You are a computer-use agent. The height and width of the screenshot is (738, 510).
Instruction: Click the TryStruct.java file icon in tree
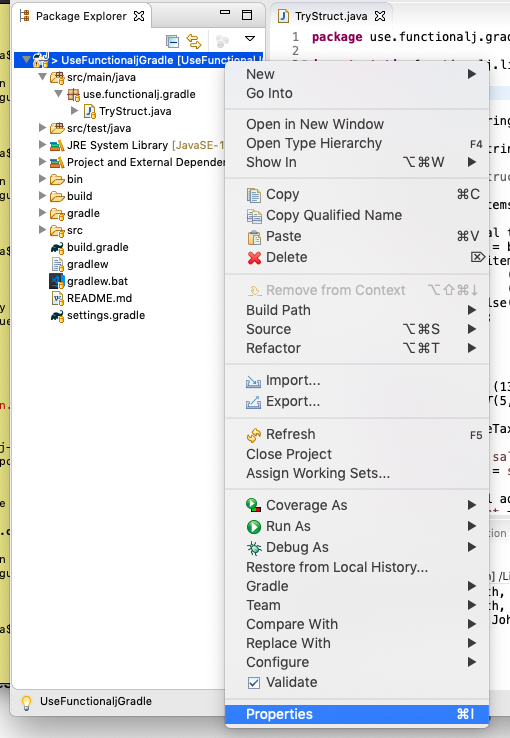pos(90,111)
